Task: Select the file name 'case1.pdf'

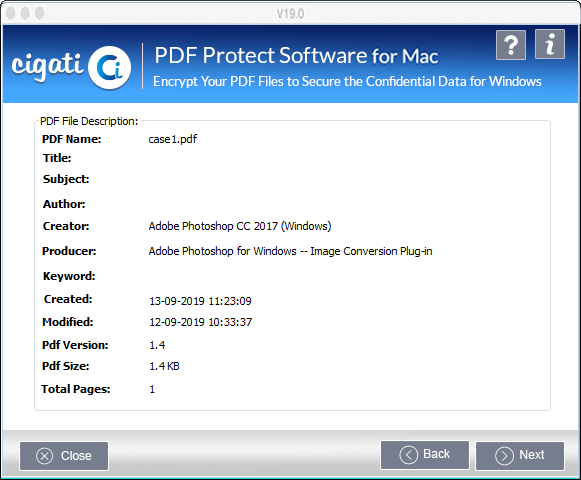Action: tap(173, 139)
